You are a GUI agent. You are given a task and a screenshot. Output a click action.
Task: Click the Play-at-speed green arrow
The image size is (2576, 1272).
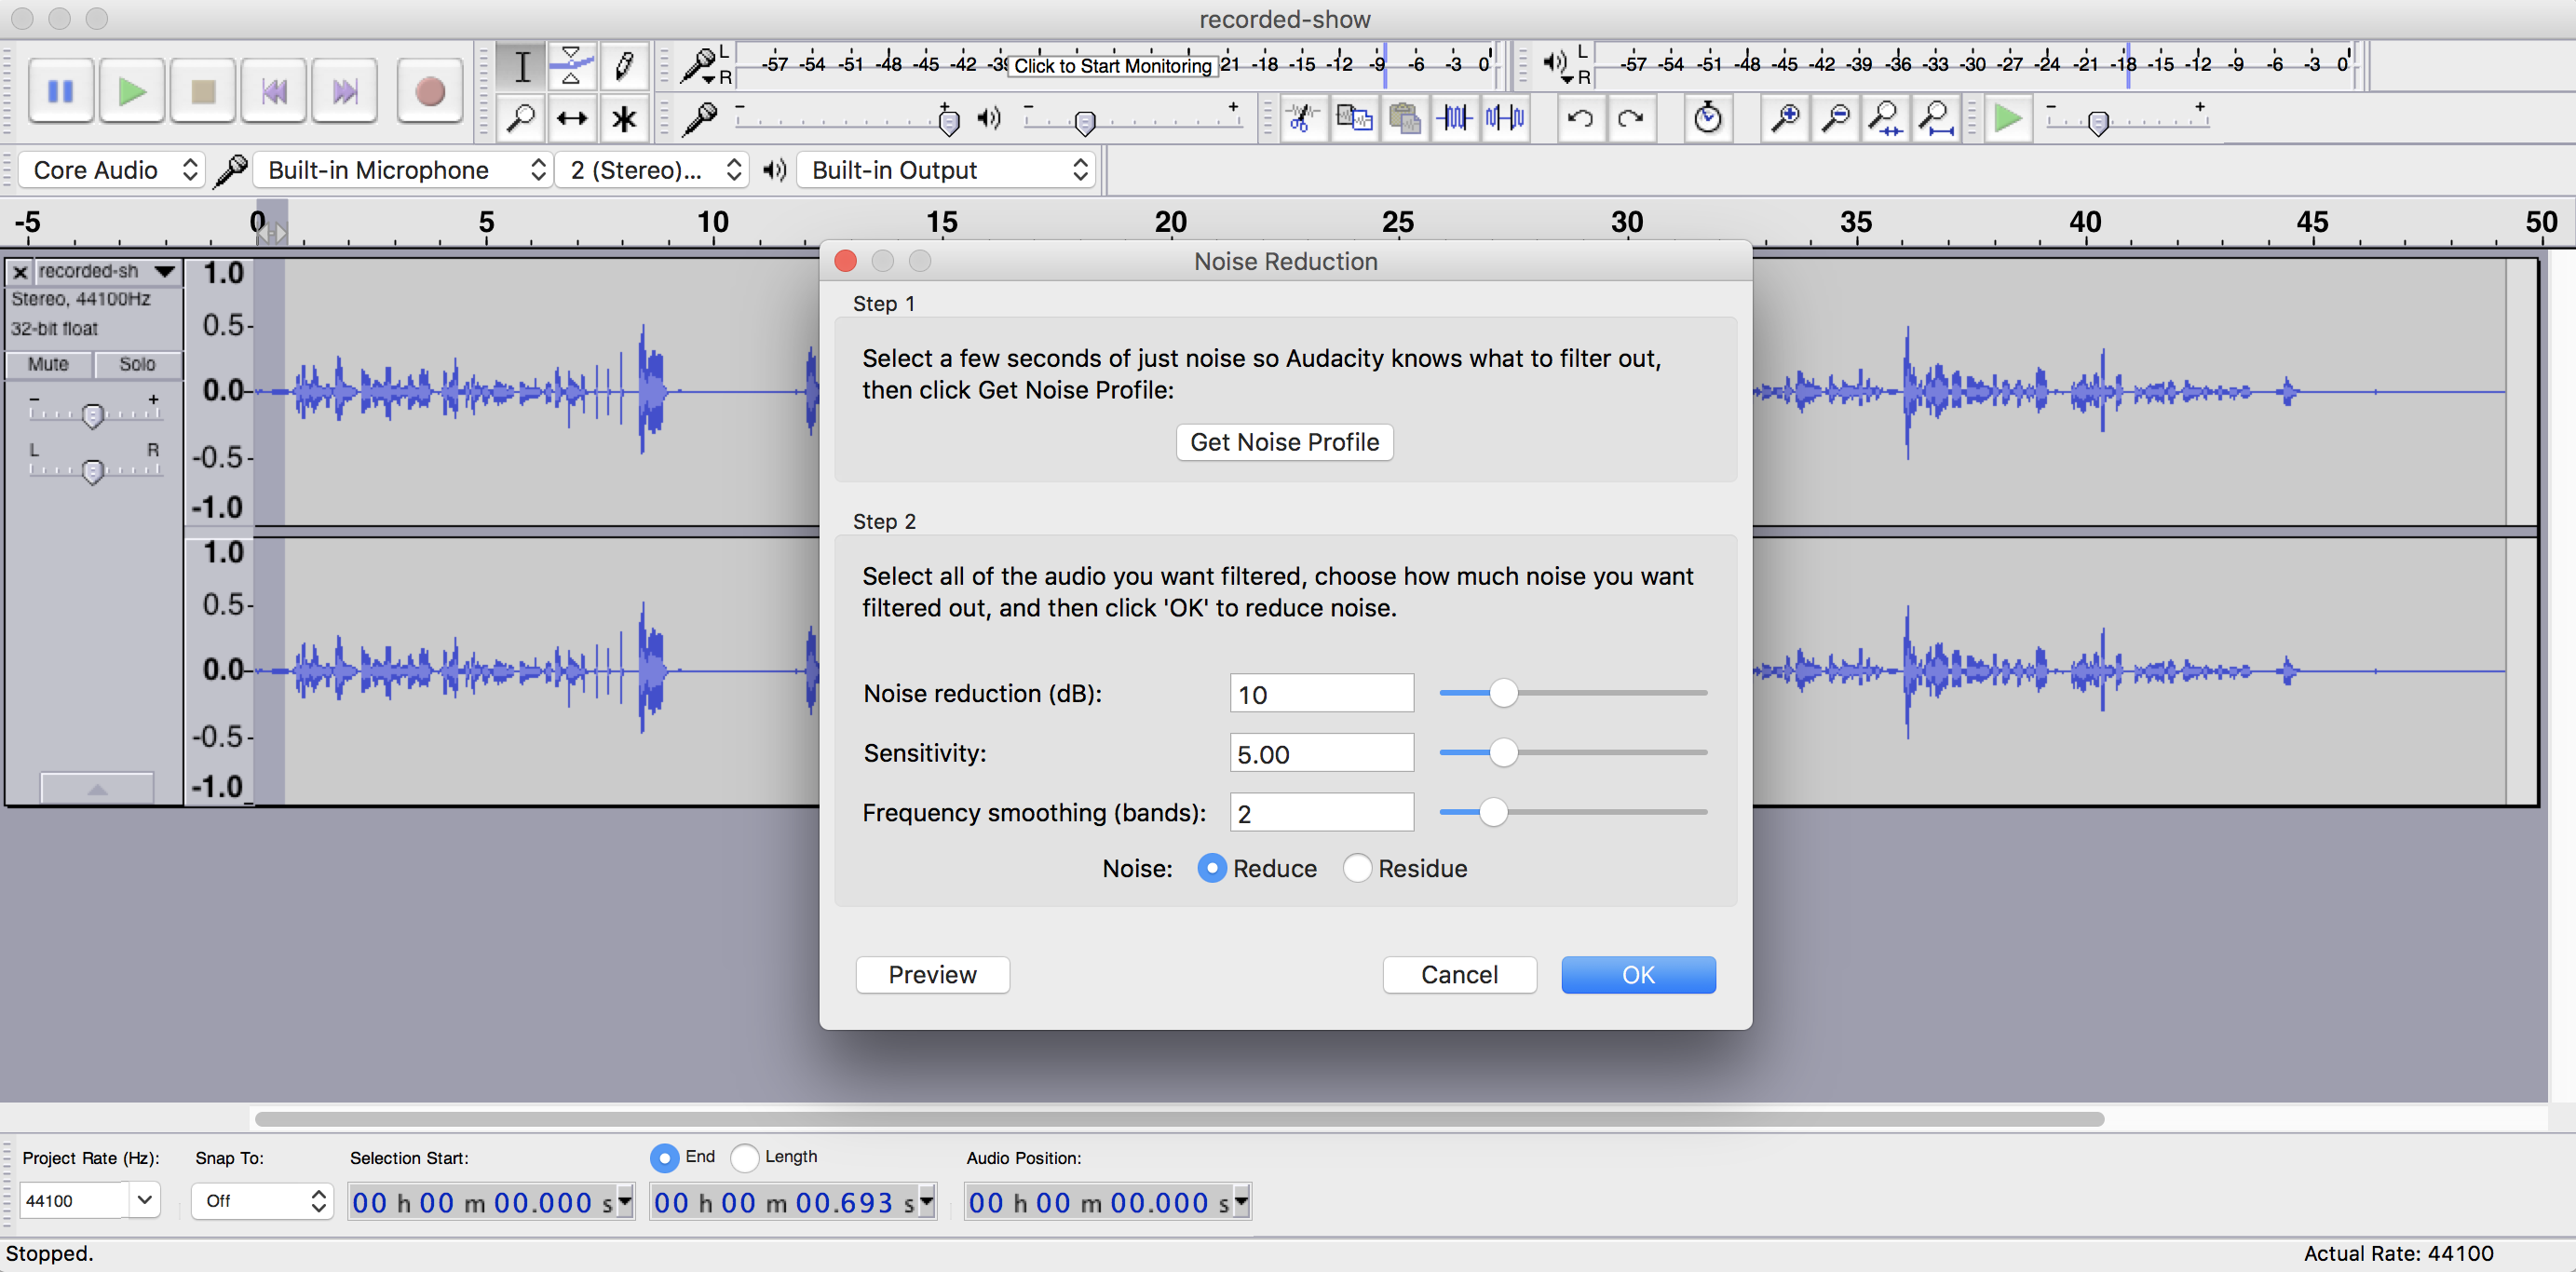[2007, 119]
